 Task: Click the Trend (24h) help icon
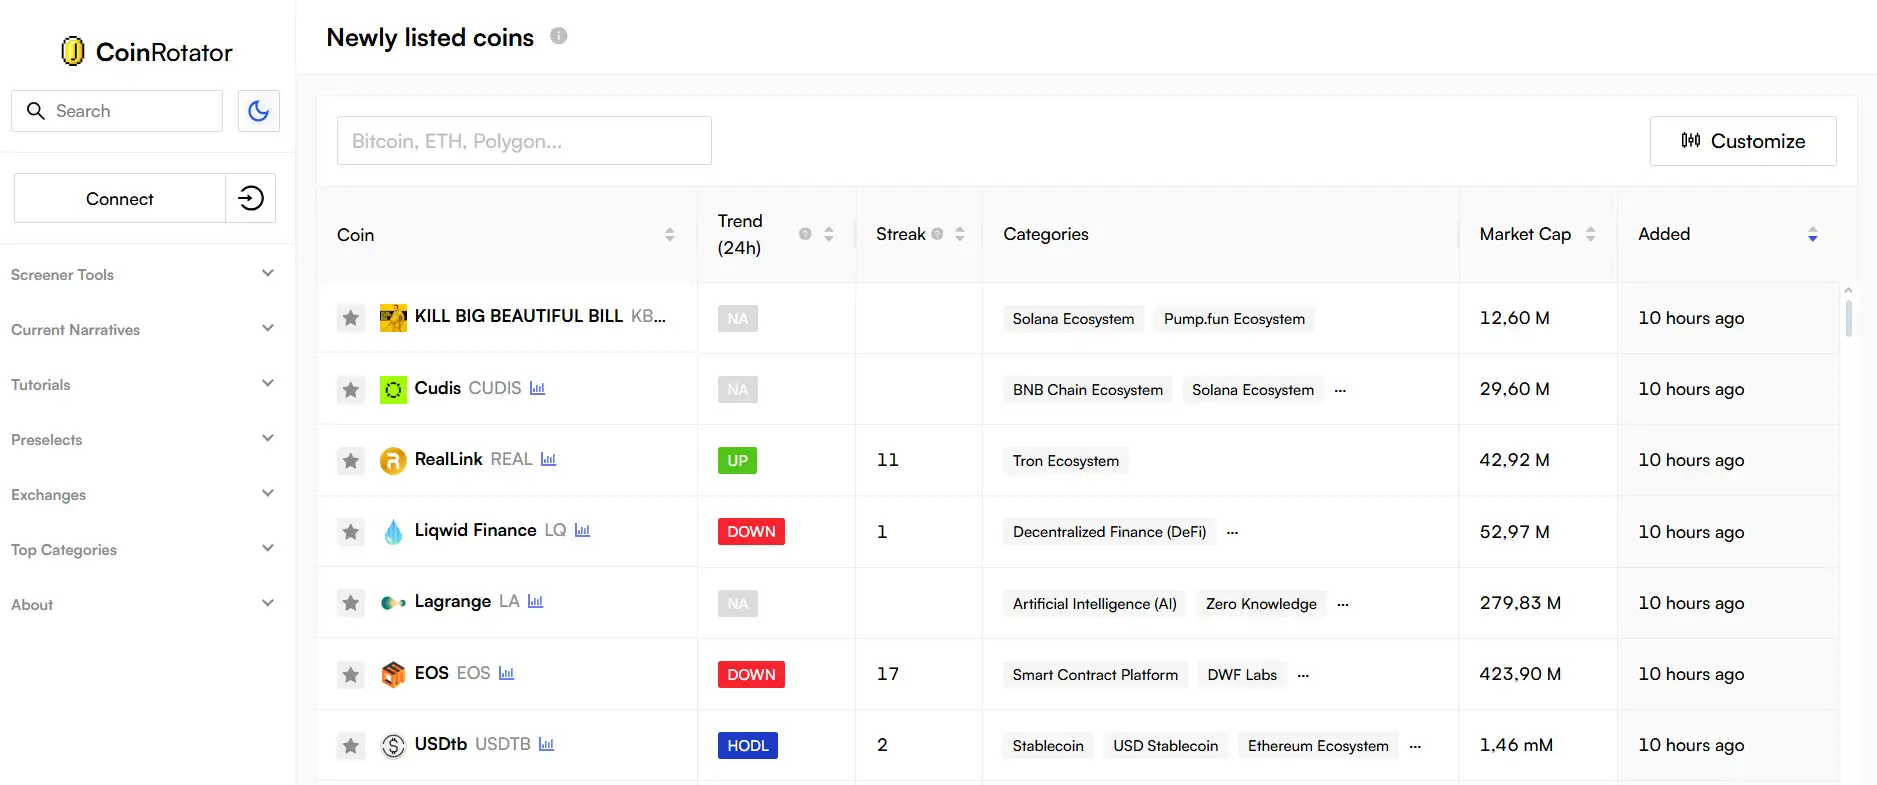pos(805,234)
